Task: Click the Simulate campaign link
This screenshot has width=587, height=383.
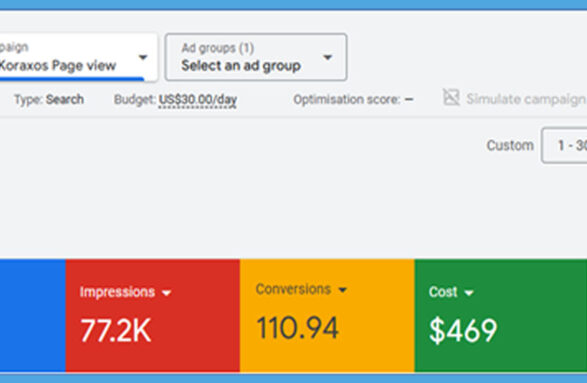Action: point(526,99)
